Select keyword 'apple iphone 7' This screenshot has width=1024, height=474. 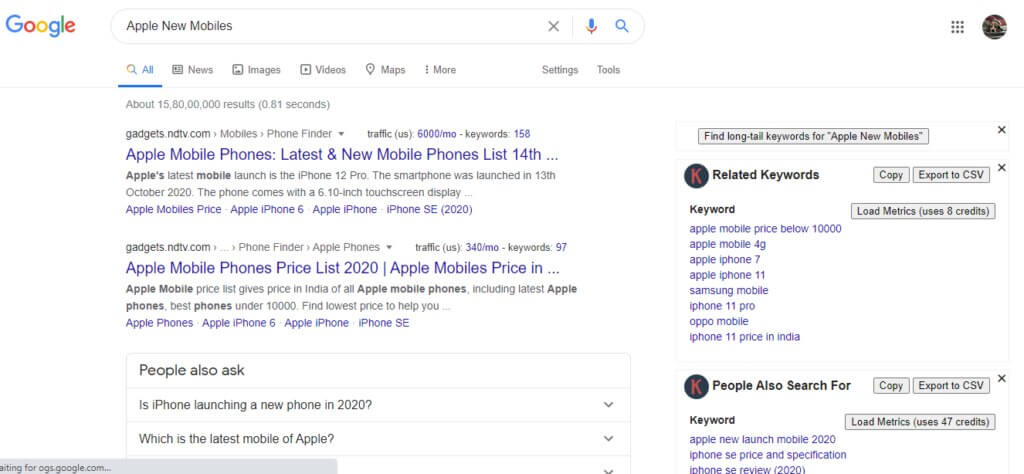(x=725, y=260)
